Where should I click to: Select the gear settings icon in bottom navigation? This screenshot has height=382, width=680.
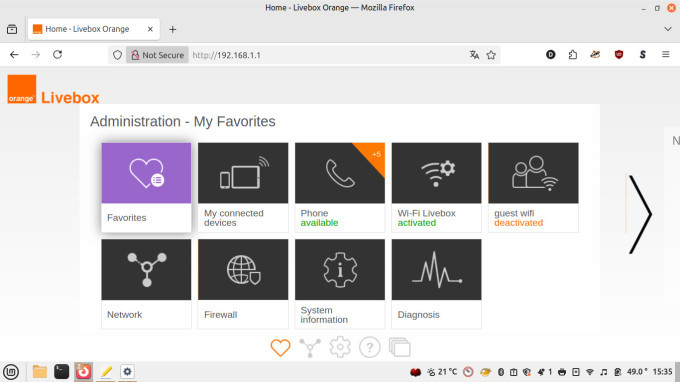340,347
